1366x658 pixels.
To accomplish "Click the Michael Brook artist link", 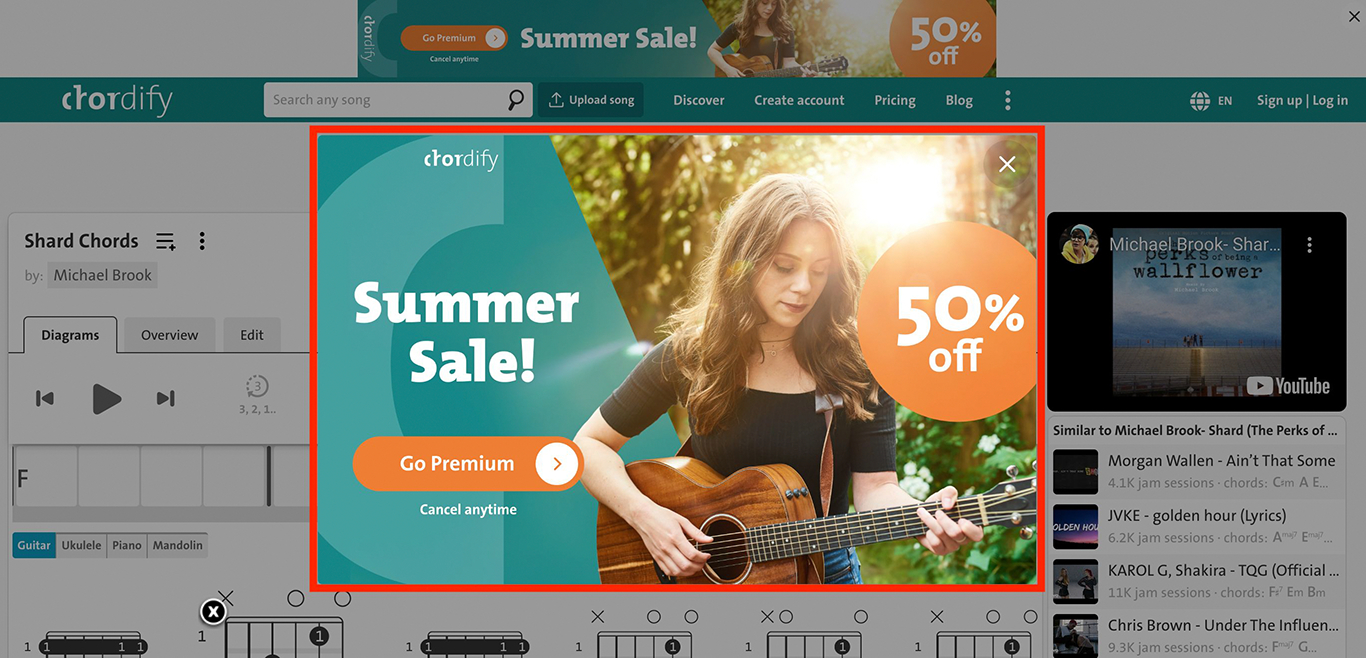I will (103, 275).
